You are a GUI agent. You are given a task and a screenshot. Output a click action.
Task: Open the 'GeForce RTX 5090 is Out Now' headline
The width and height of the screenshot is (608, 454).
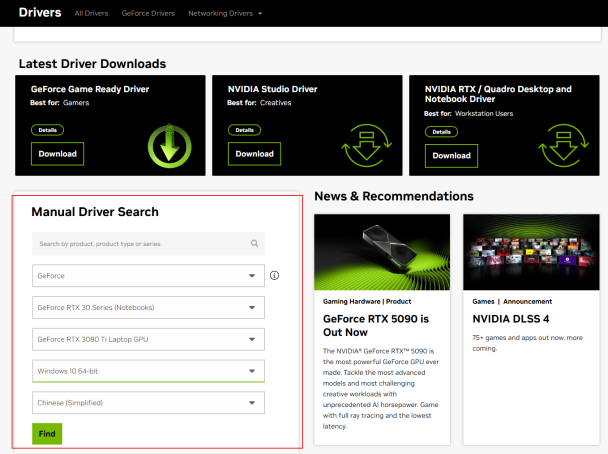point(376,326)
